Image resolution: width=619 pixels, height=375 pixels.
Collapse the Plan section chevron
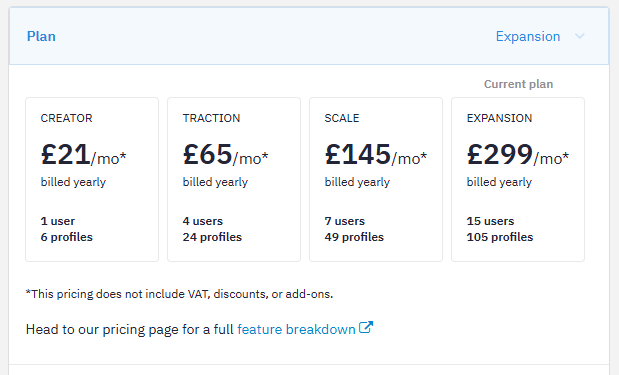coord(580,36)
